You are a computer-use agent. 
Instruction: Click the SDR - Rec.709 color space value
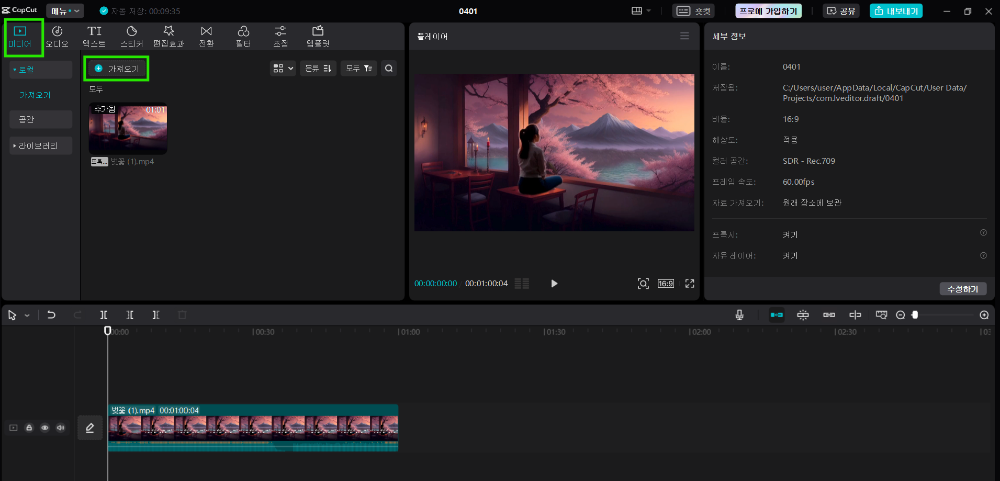coord(809,161)
